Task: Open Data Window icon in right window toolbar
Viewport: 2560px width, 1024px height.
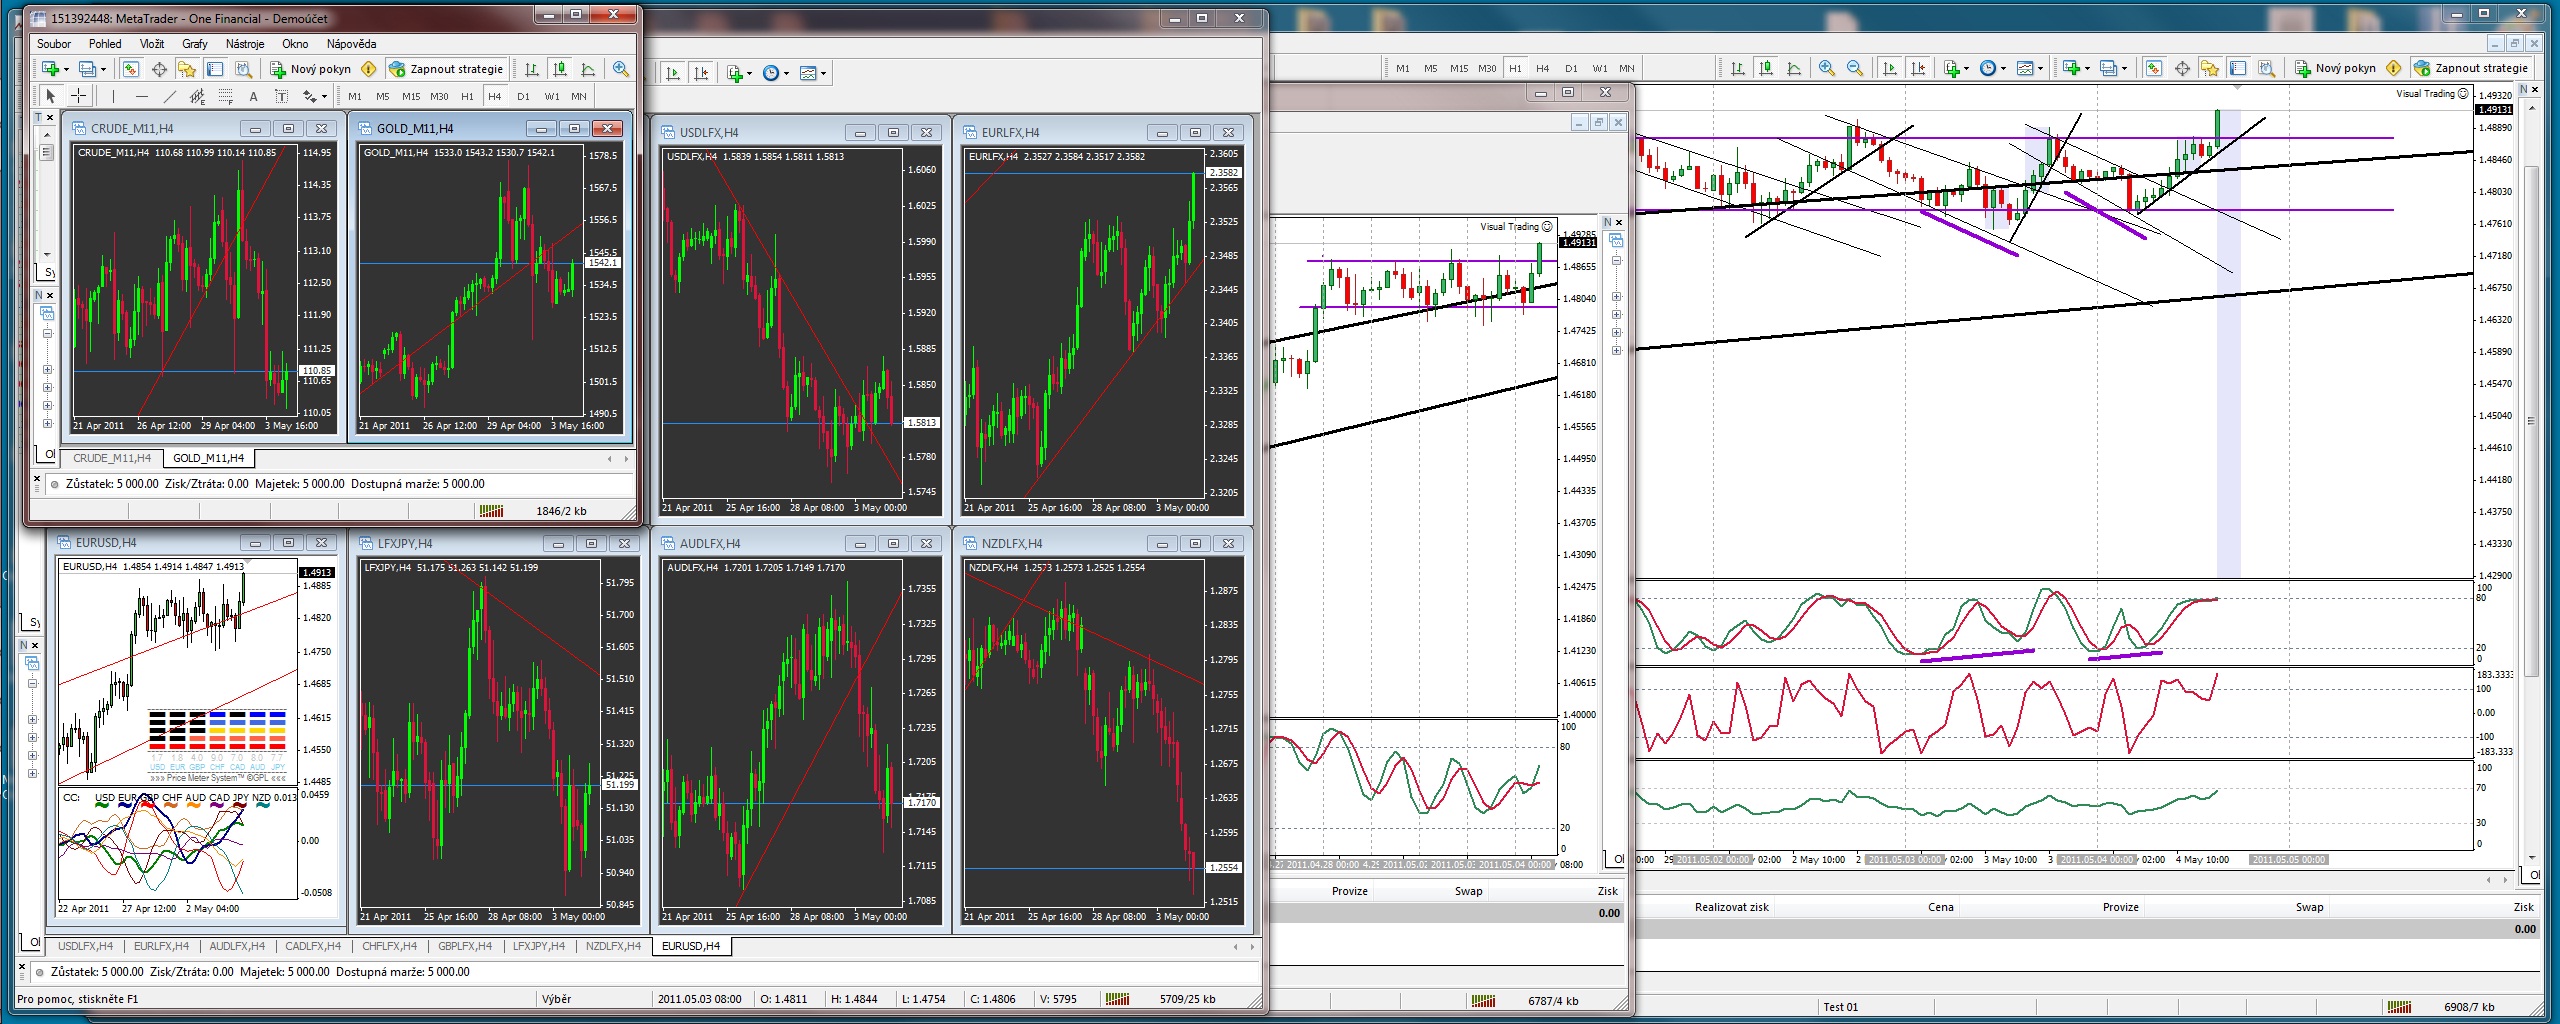Action: (2182, 68)
